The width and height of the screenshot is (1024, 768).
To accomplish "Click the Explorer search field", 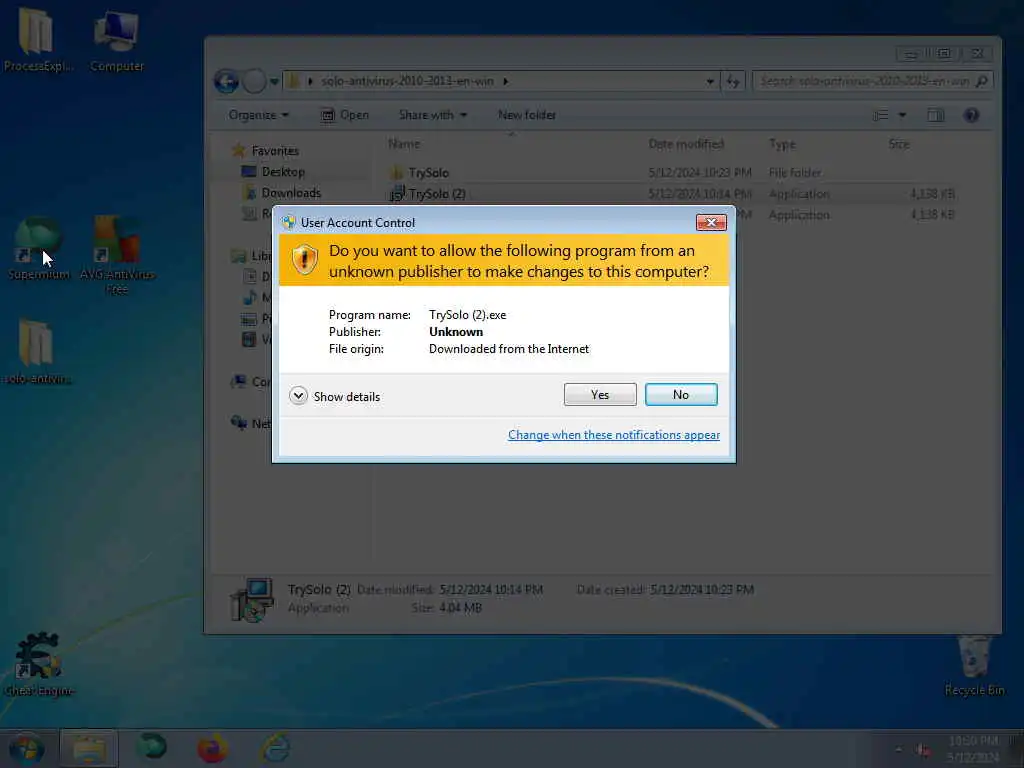I will tap(872, 82).
